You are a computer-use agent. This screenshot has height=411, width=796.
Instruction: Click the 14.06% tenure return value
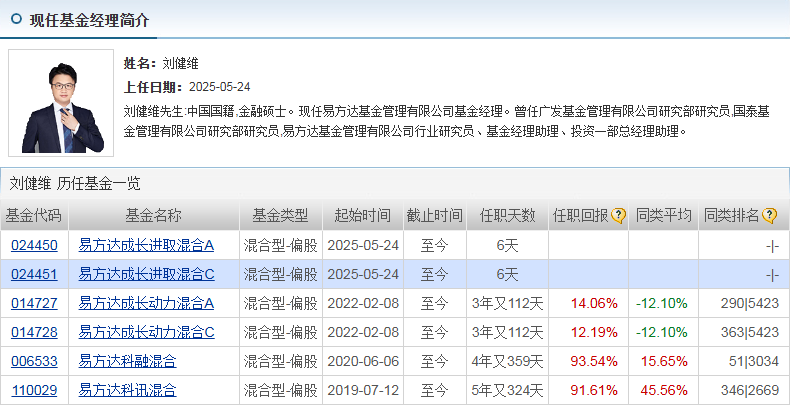click(594, 303)
